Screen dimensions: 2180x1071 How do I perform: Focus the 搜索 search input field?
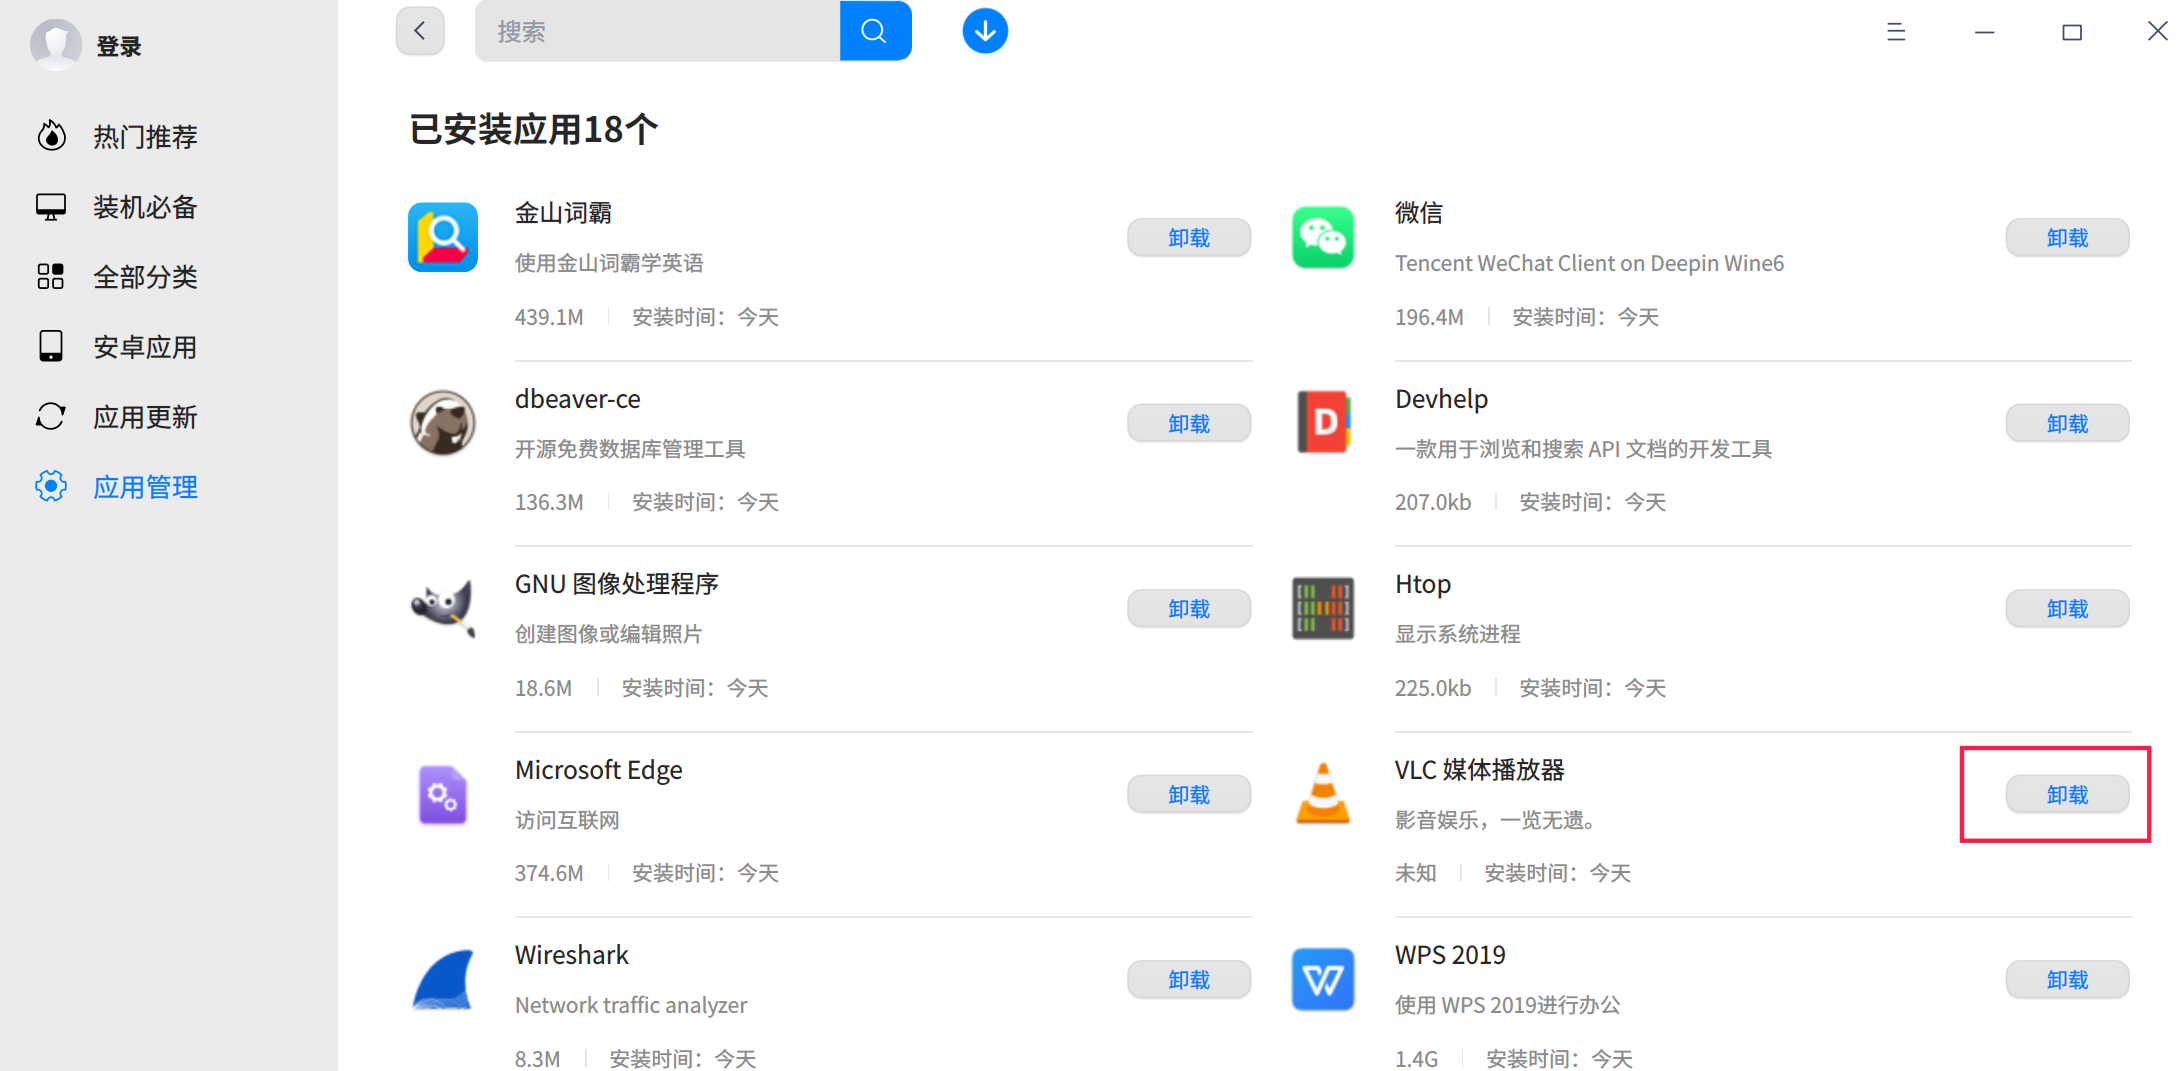coord(658,31)
